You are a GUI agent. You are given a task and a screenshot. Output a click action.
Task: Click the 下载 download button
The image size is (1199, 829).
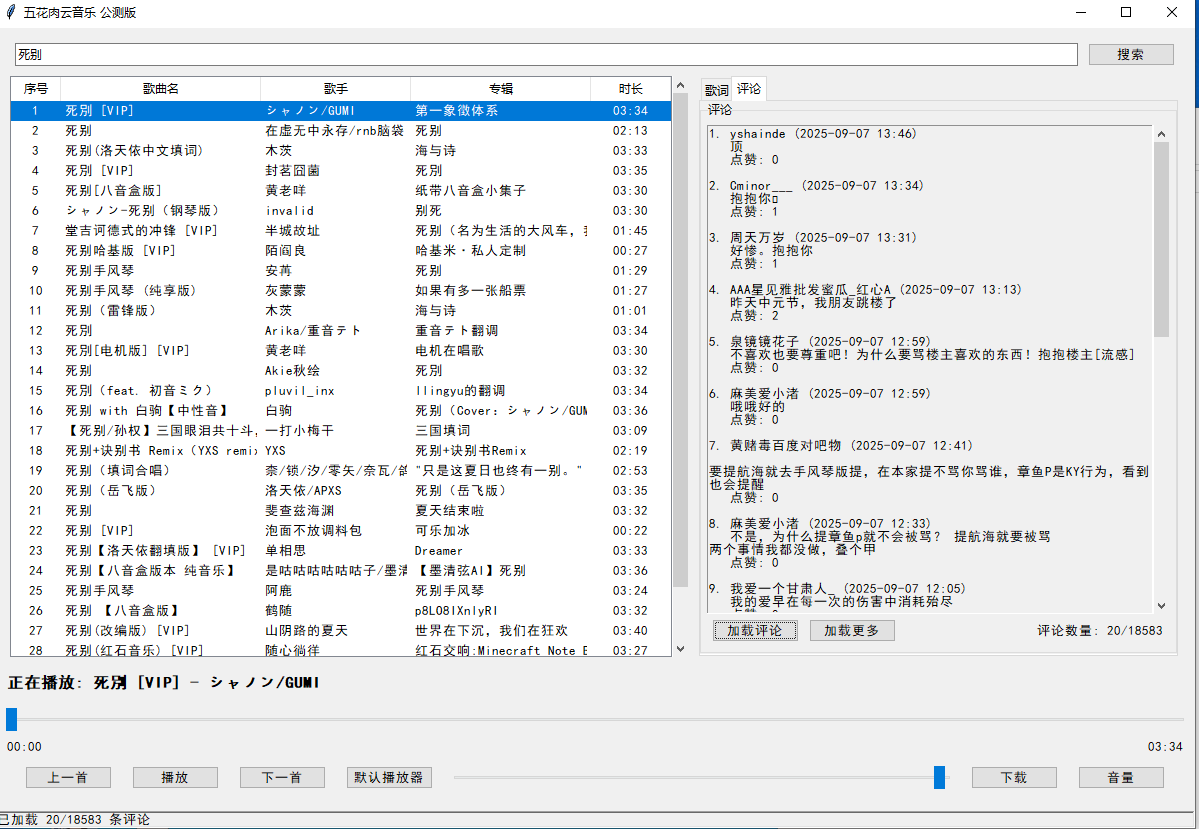(x=1014, y=777)
